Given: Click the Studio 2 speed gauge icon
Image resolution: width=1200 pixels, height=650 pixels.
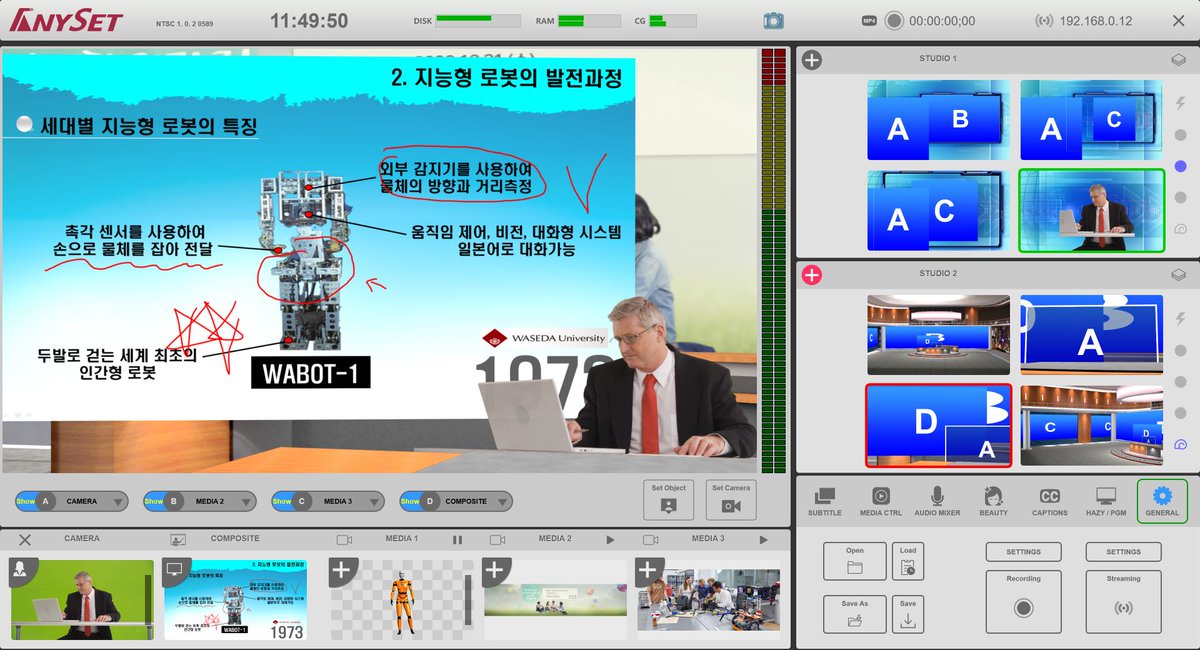Looking at the screenshot, I should [x=1180, y=445].
